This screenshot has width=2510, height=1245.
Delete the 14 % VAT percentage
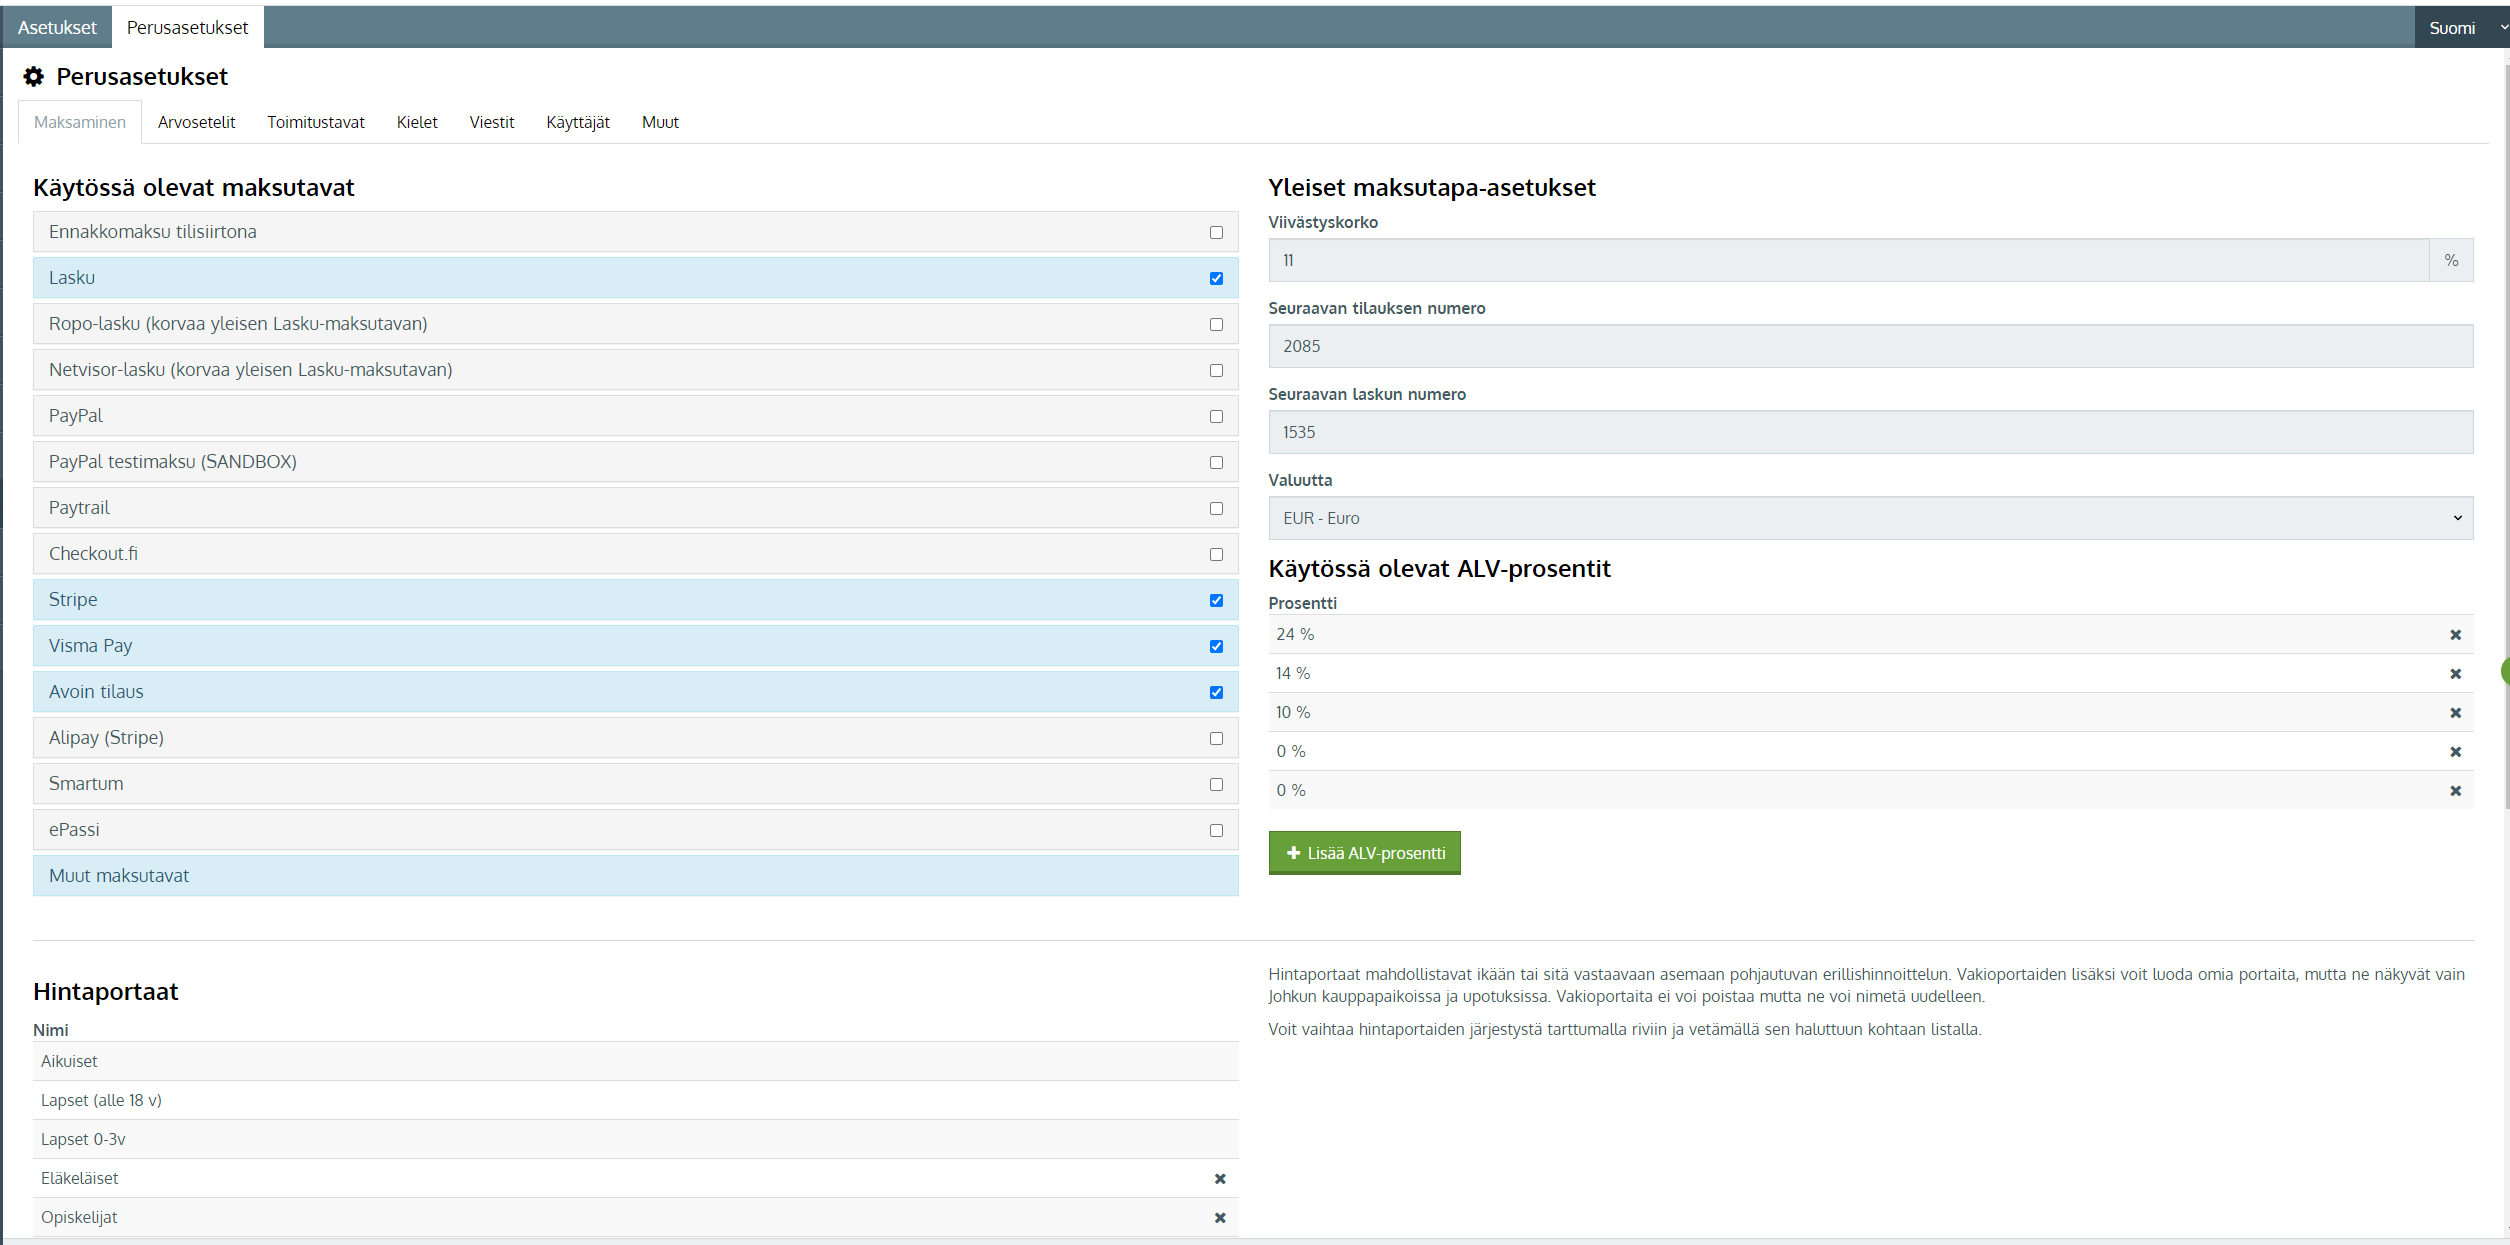(x=2455, y=674)
